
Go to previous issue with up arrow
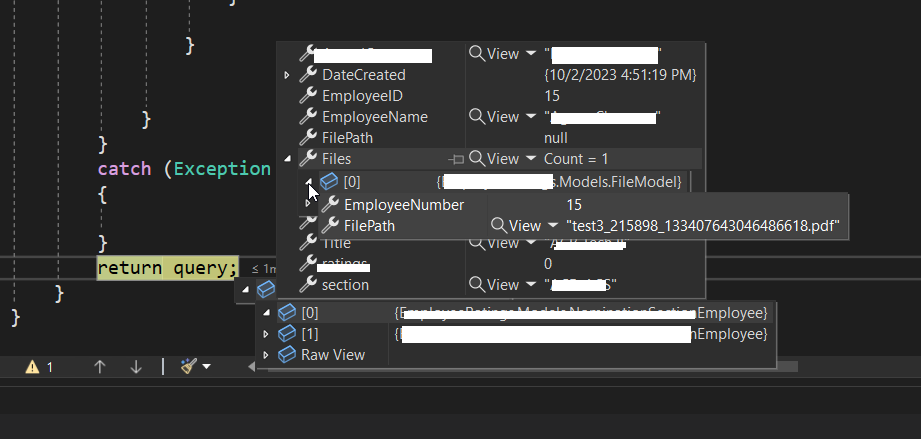[100, 367]
